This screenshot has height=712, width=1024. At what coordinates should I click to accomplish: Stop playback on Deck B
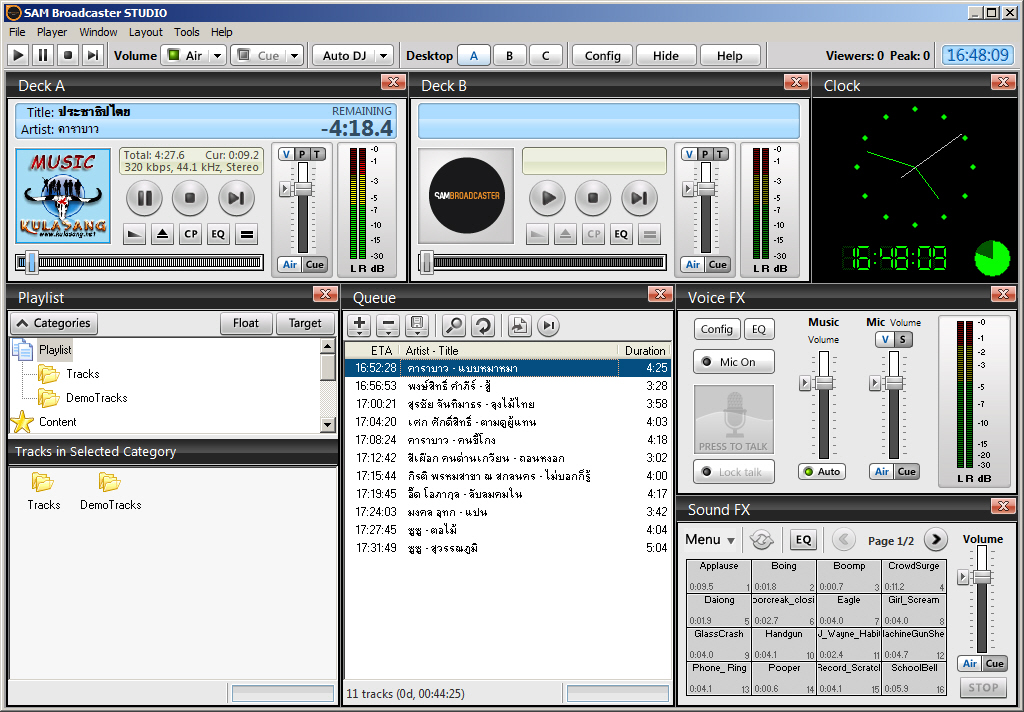(593, 198)
